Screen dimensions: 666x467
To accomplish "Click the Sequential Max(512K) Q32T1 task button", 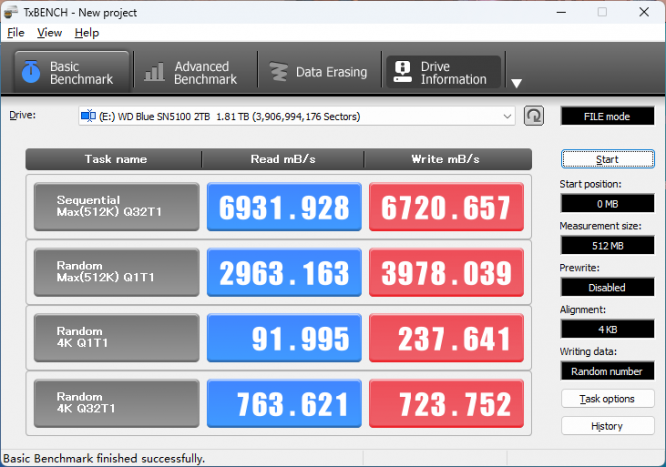I will click(x=116, y=207).
